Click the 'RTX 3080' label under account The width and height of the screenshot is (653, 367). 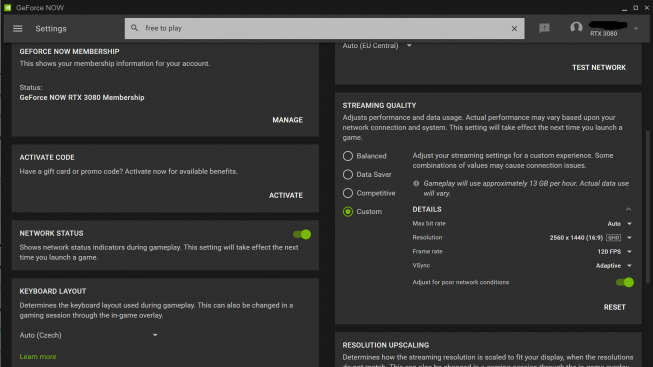603,34
